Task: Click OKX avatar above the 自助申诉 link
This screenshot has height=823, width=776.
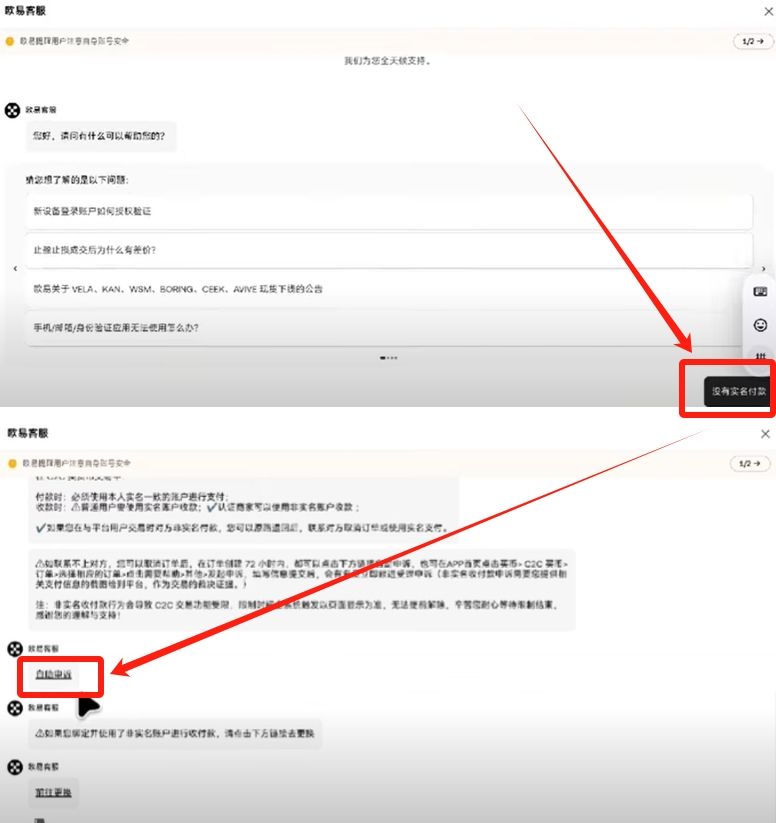Action: tap(14, 649)
